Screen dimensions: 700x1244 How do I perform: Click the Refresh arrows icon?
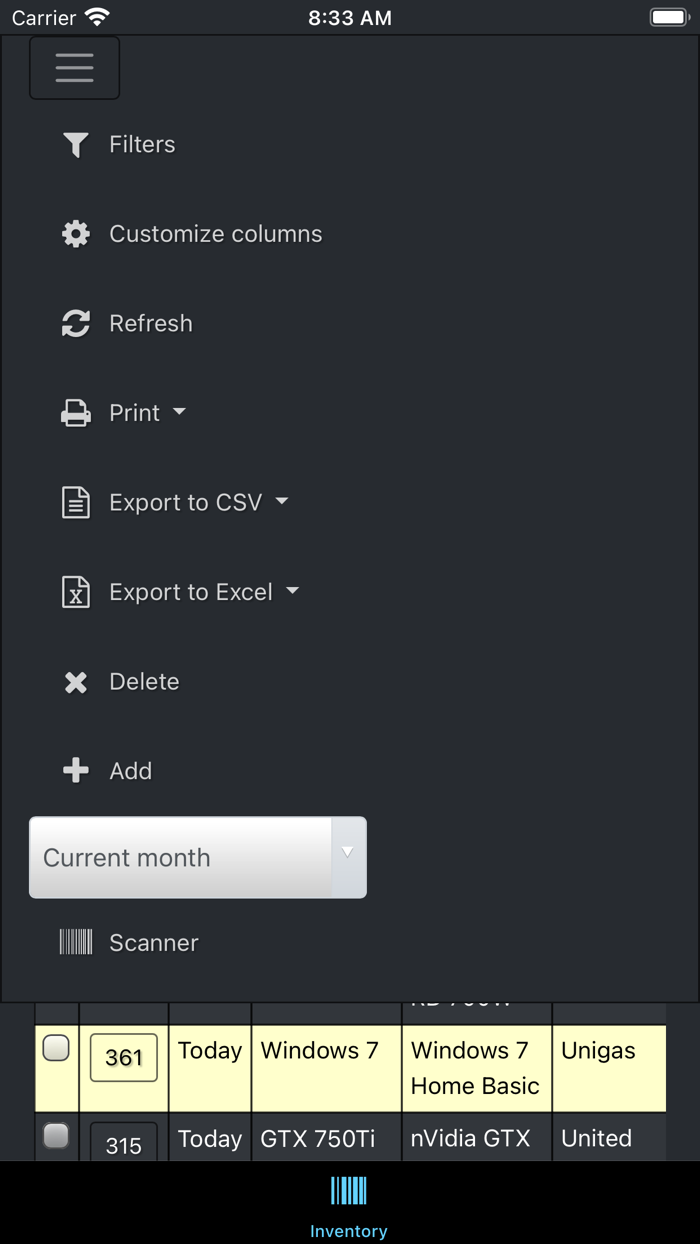tap(76, 323)
